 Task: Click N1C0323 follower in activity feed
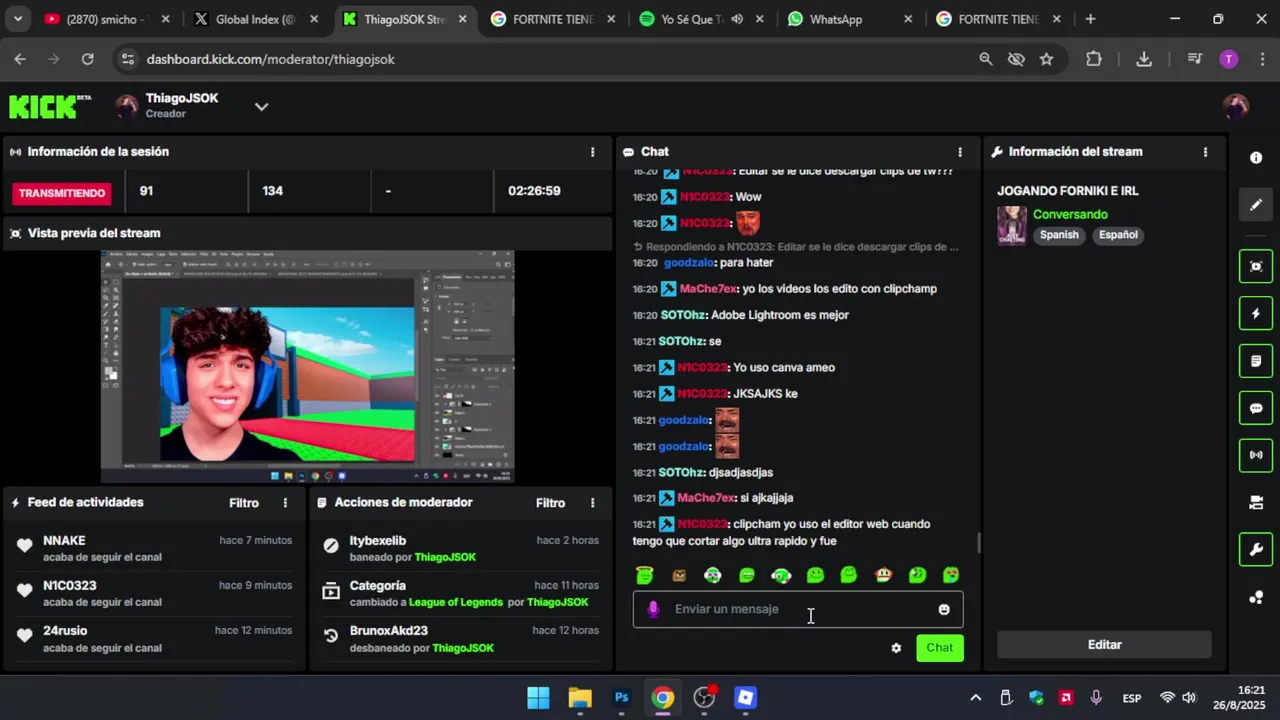[x=69, y=586]
